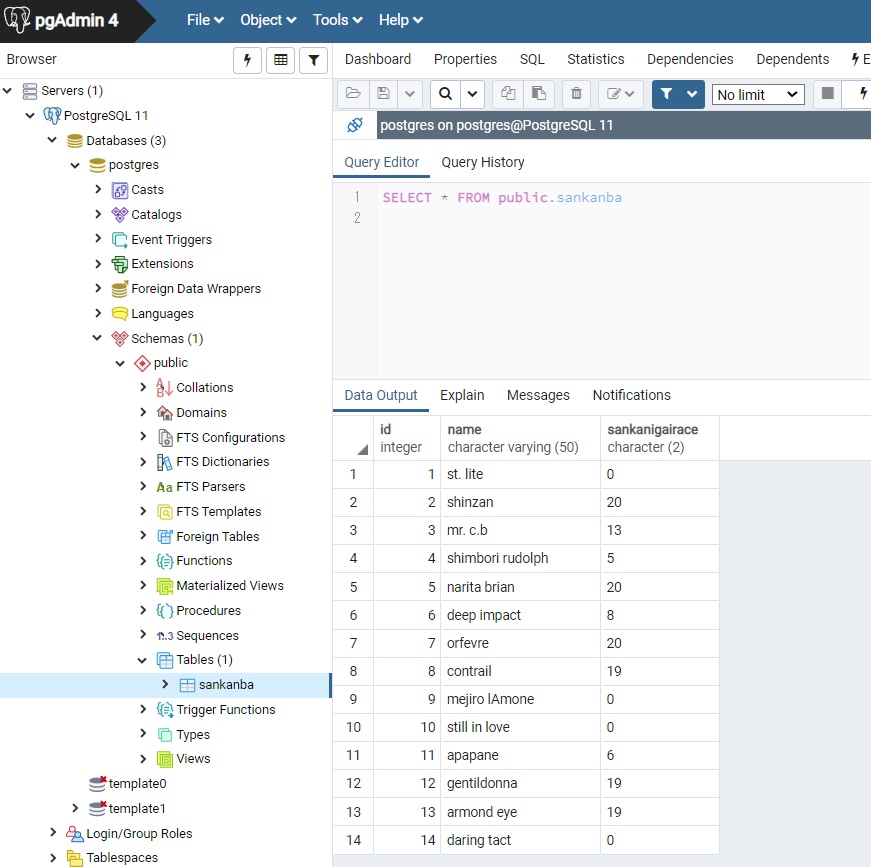Click the Extensions node icon
Viewport: 871px width, 867px height.
pyautogui.click(x=119, y=264)
